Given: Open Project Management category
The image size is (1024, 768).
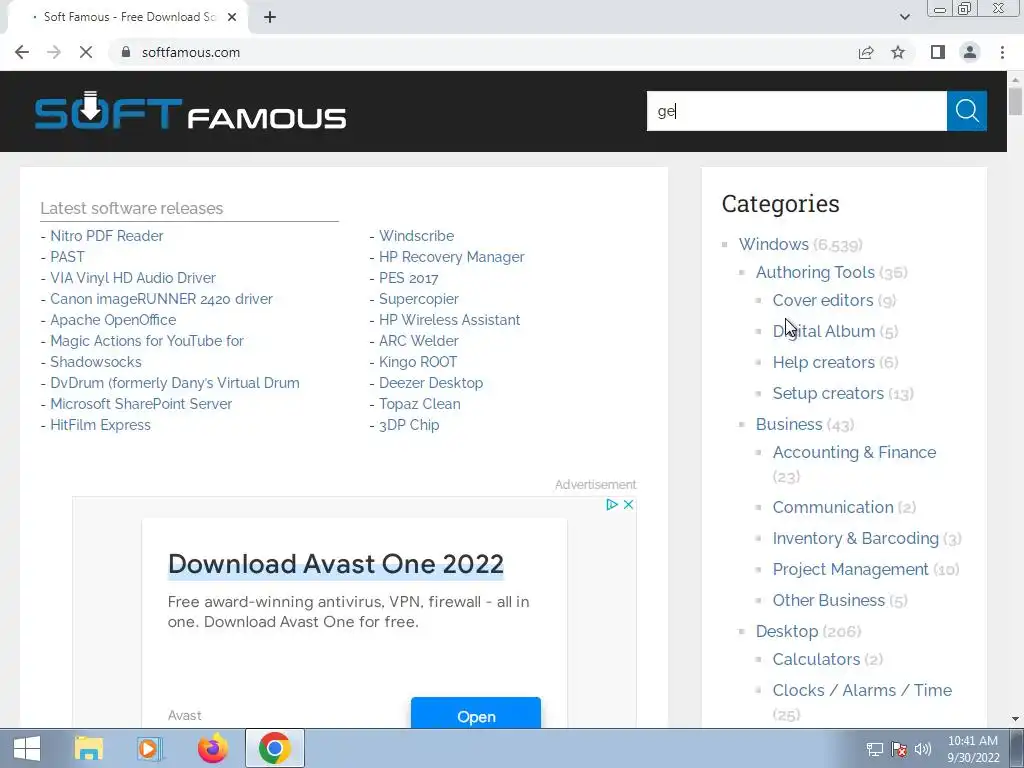Looking at the screenshot, I should [850, 569].
